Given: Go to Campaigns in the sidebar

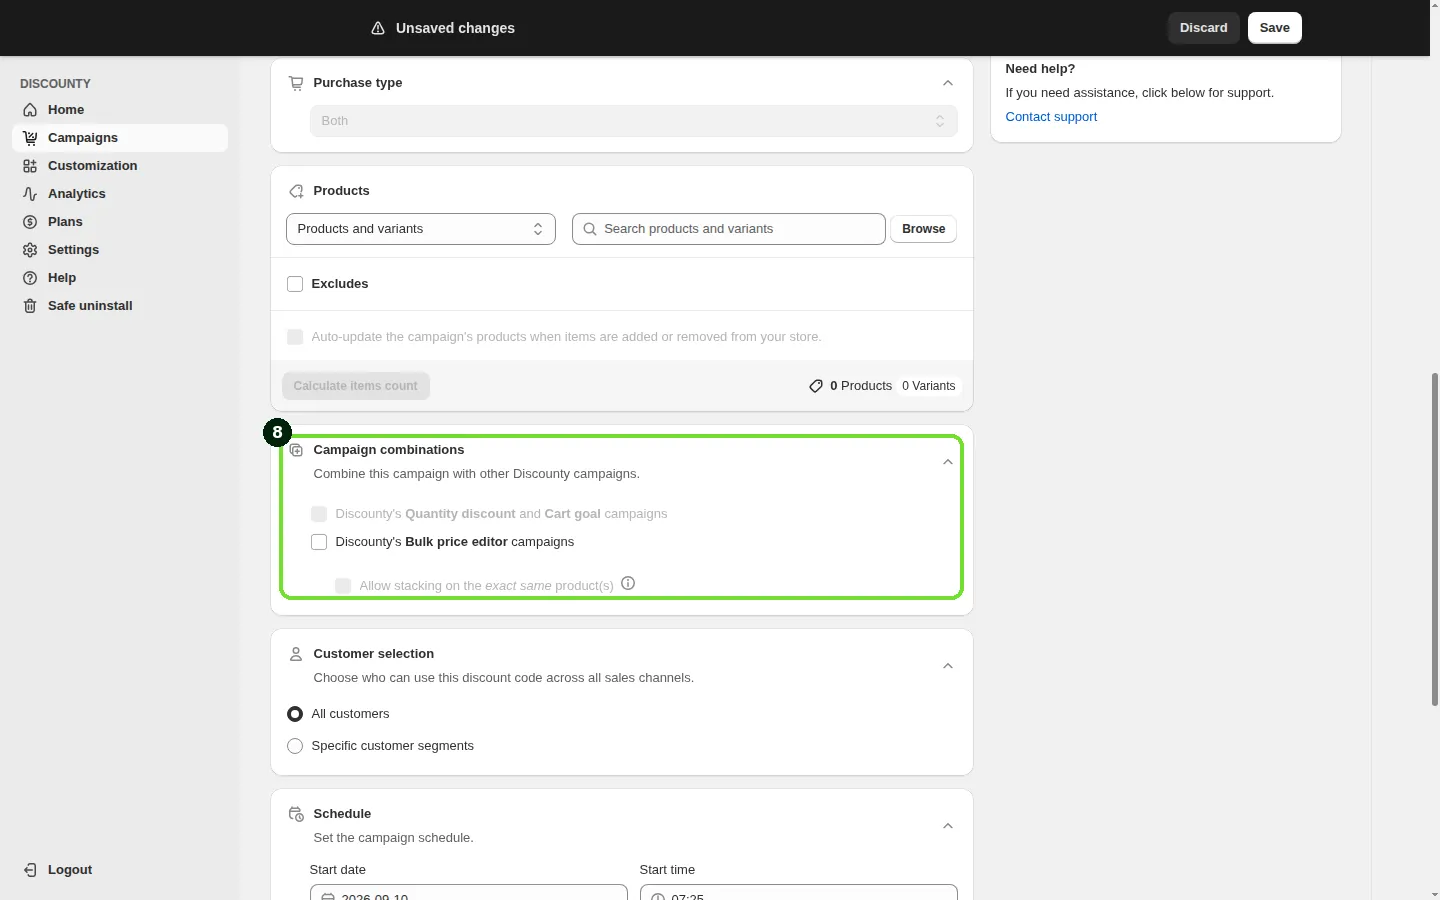Looking at the screenshot, I should click(x=120, y=138).
